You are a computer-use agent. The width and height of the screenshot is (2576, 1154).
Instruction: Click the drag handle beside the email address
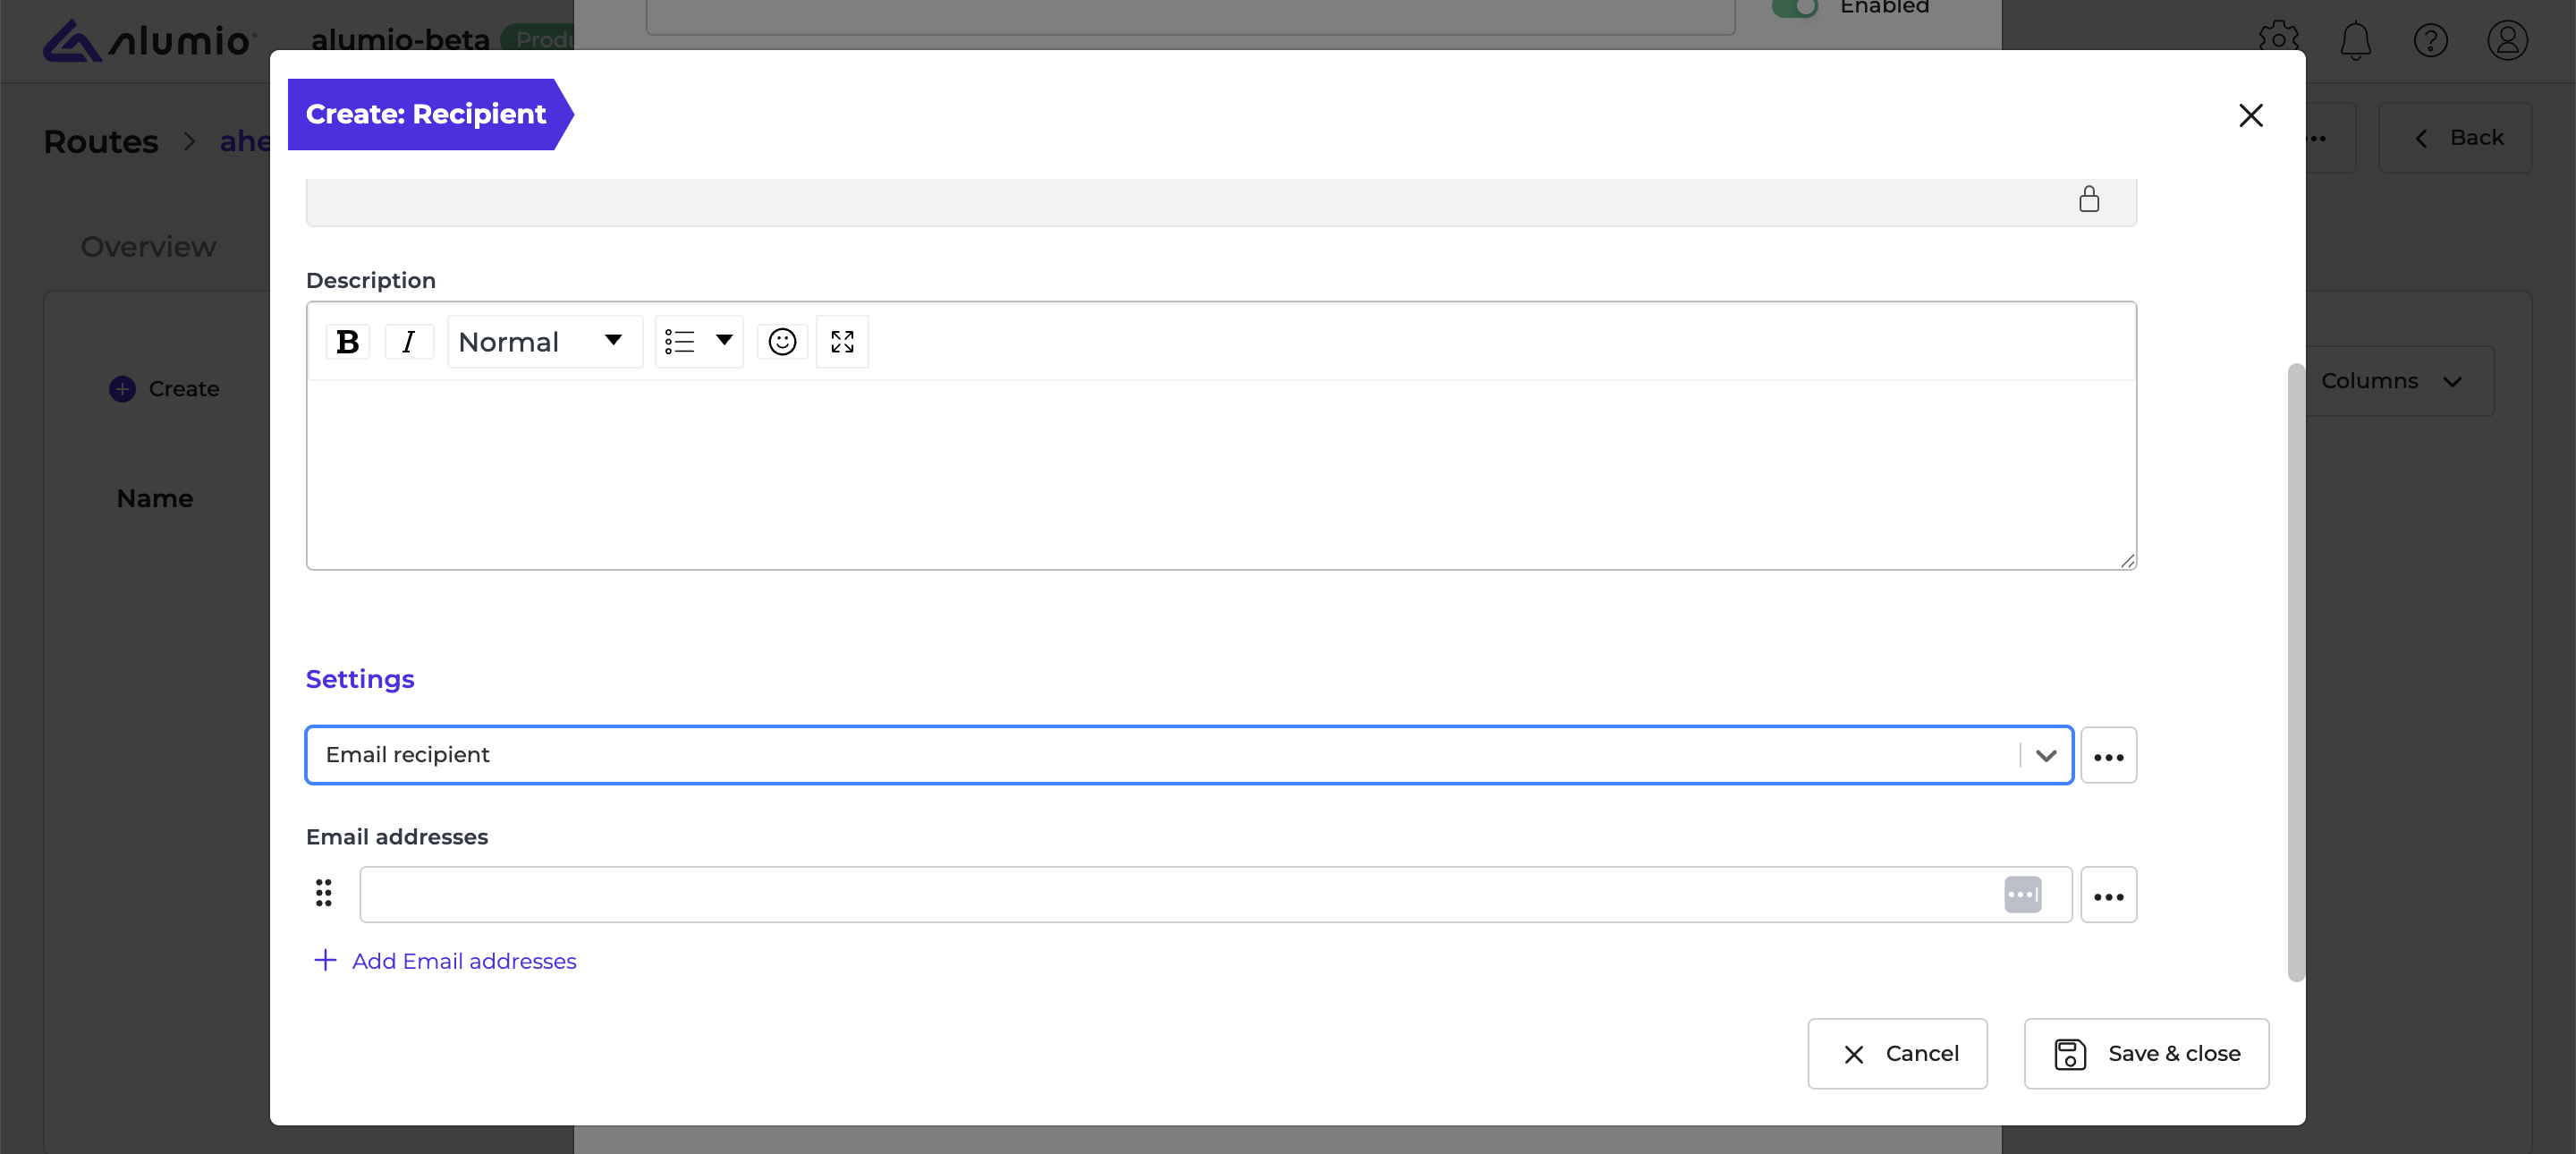323,893
